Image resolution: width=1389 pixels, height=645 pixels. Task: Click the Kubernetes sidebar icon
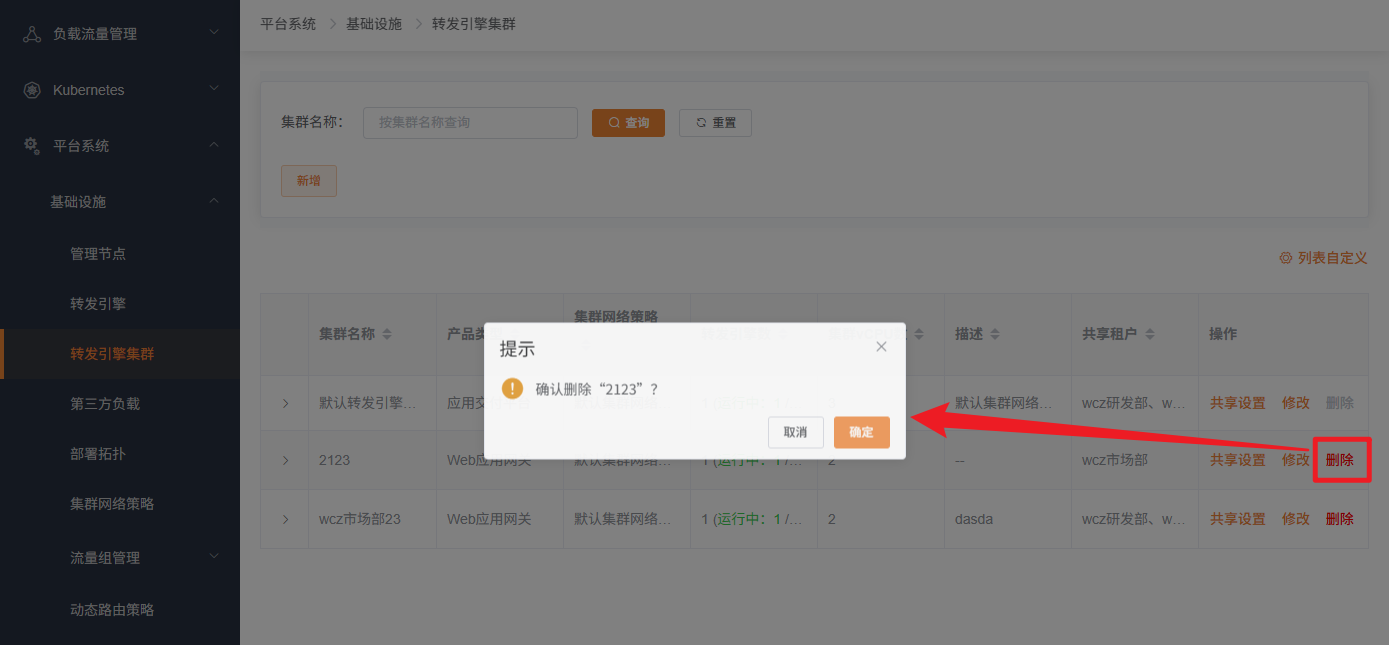32,90
